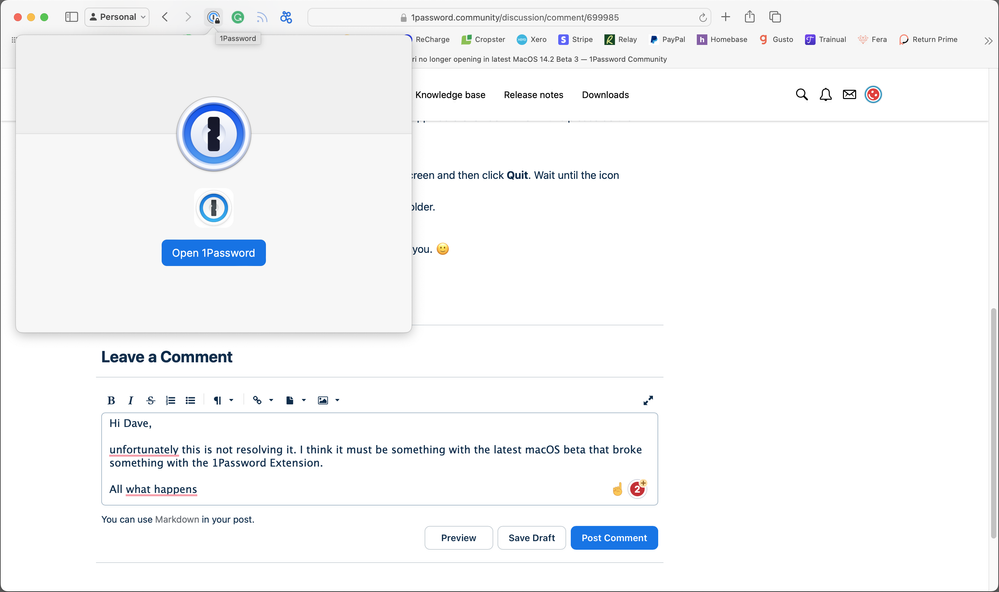Viewport: 999px width, 592px height.
Task: Open the image upload dropdown
Action: coord(328,400)
